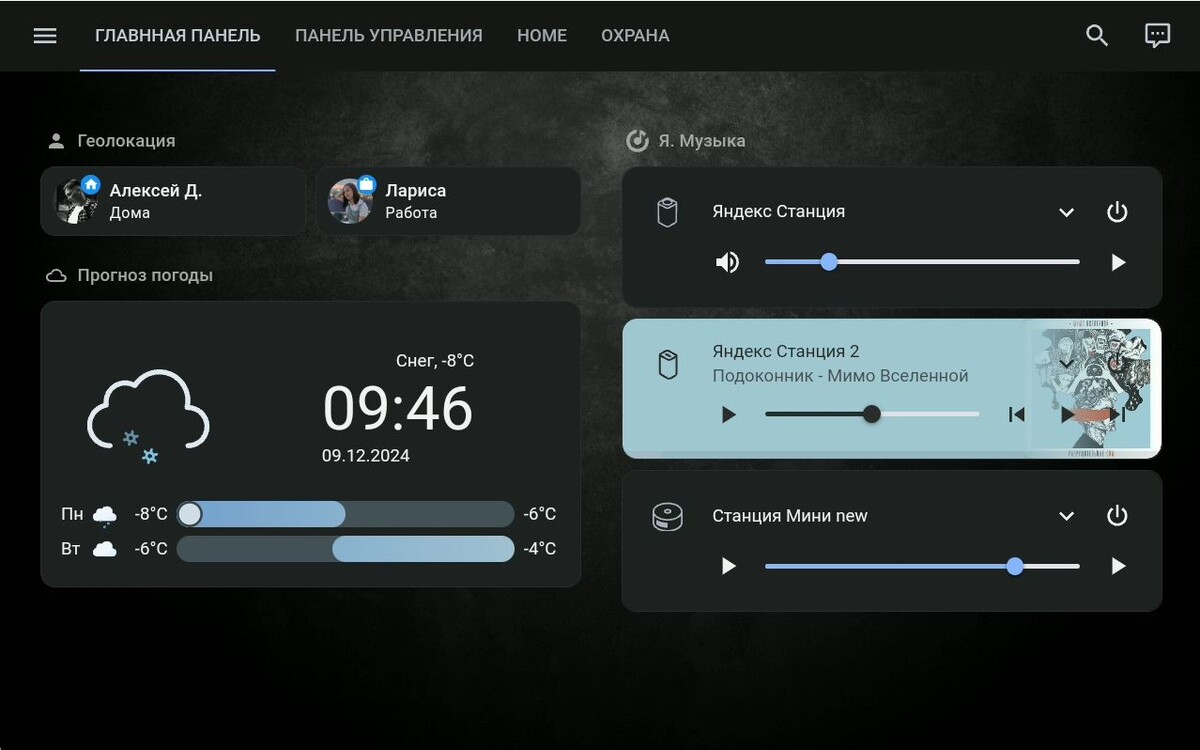1200x750 pixels.
Task: Click the Работа status under Лариса
Action: click(411, 213)
